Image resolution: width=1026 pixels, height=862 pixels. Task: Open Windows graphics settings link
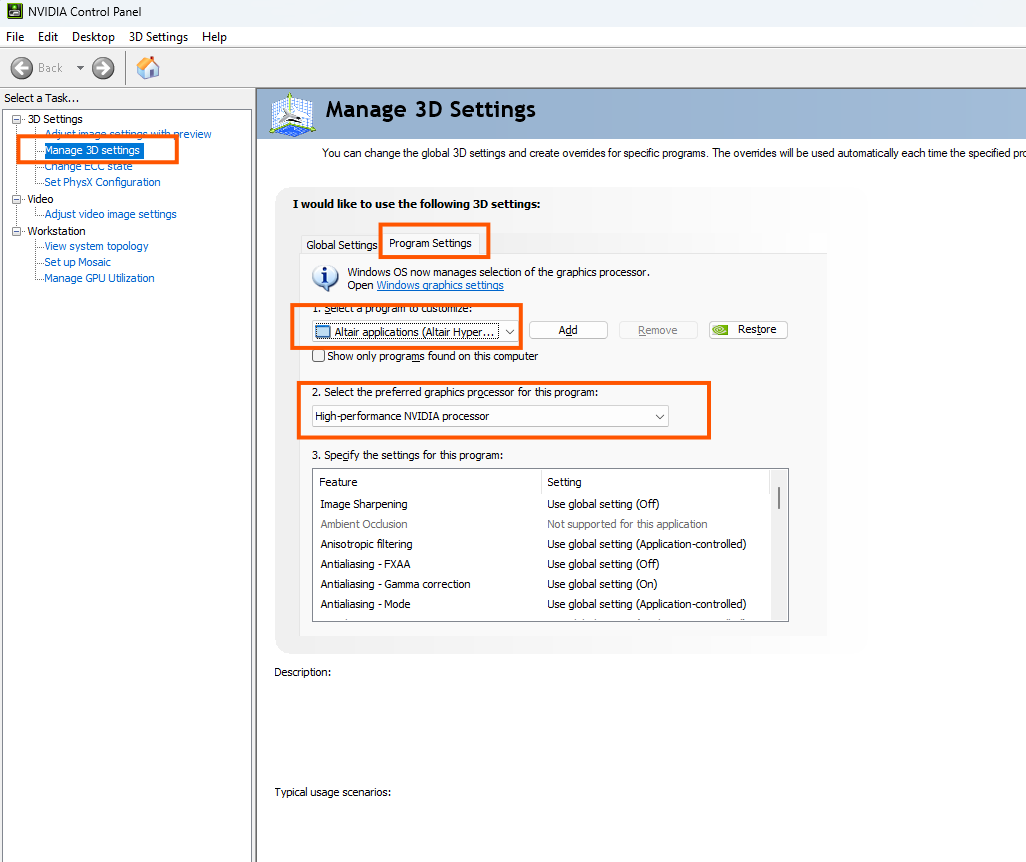coord(440,285)
